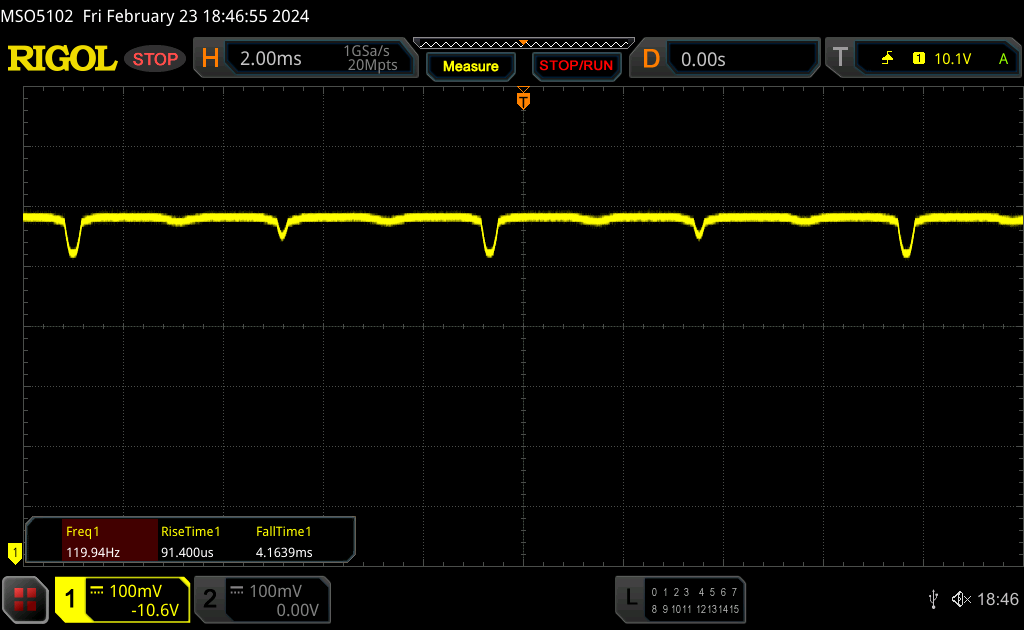Click the RIGOL logo
This screenshot has width=1024, height=630.
coord(62,59)
